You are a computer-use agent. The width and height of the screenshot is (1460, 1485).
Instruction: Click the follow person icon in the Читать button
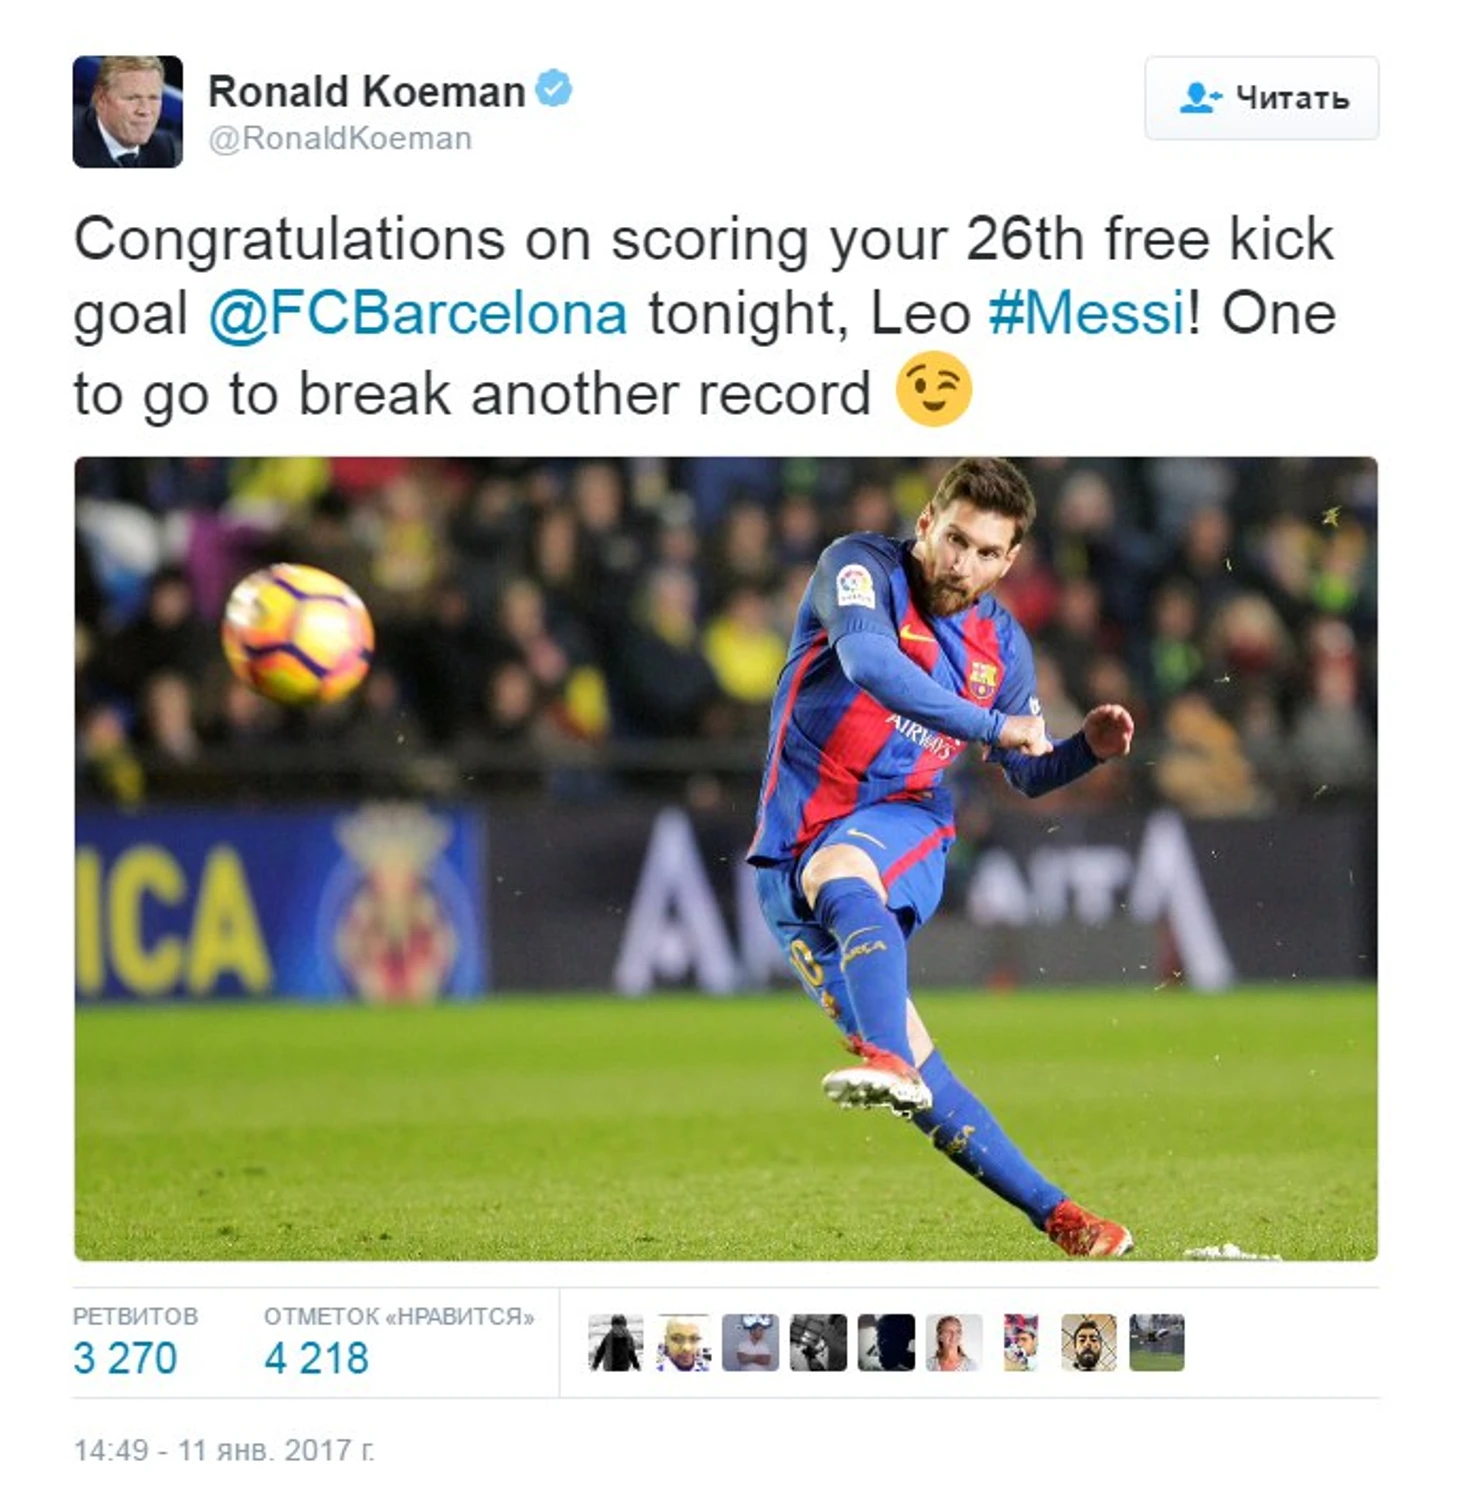point(1199,98)
